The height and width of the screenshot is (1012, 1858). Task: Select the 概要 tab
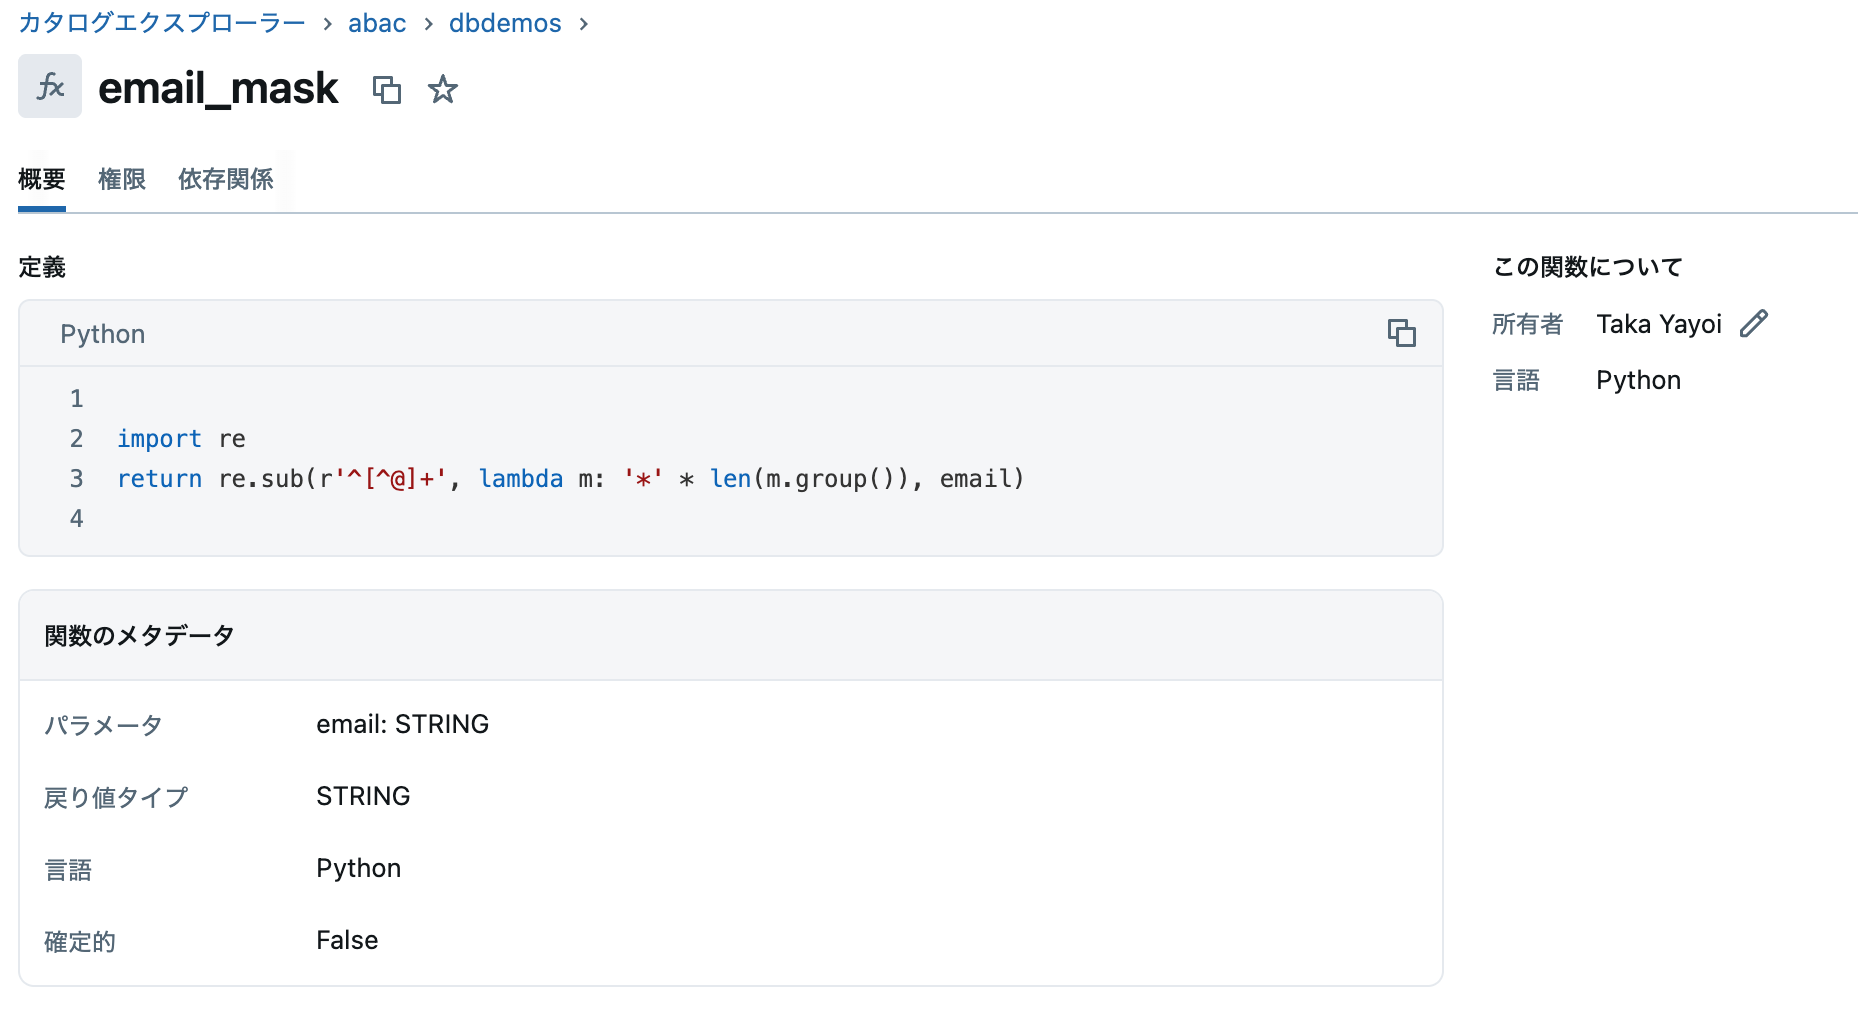coord(40,179)
